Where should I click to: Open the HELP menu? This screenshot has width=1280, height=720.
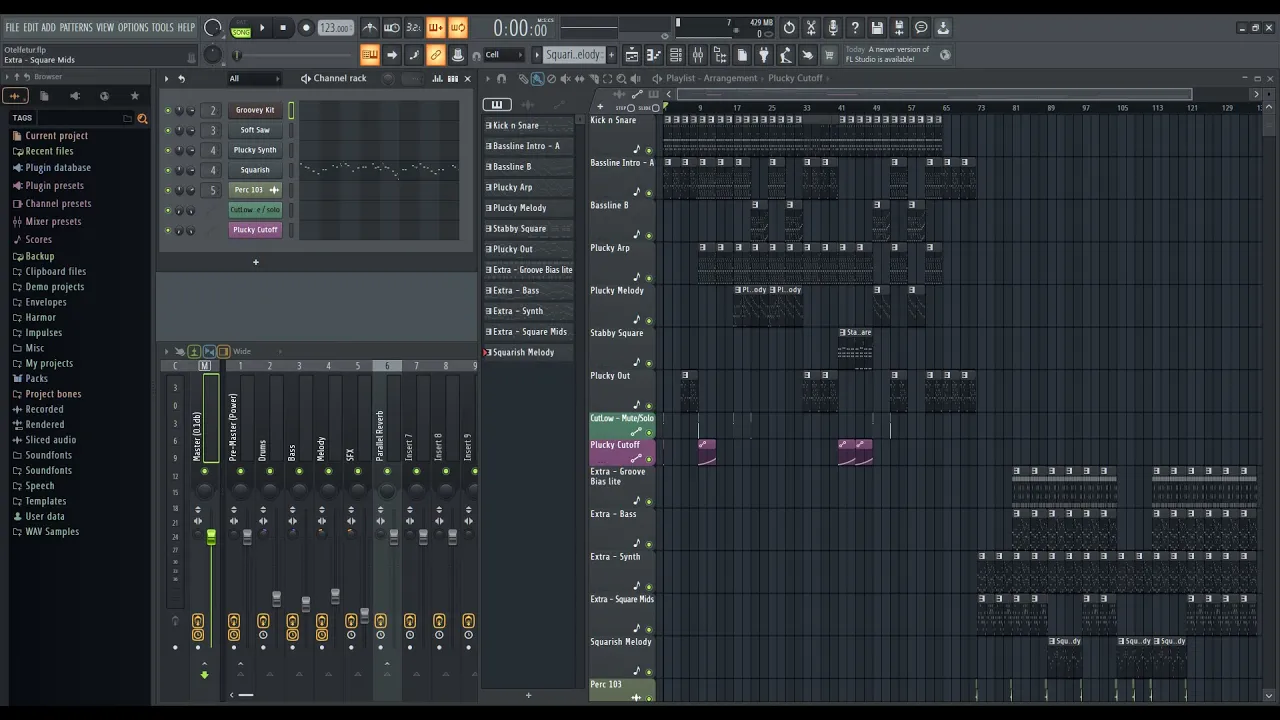tap(186, 28)
